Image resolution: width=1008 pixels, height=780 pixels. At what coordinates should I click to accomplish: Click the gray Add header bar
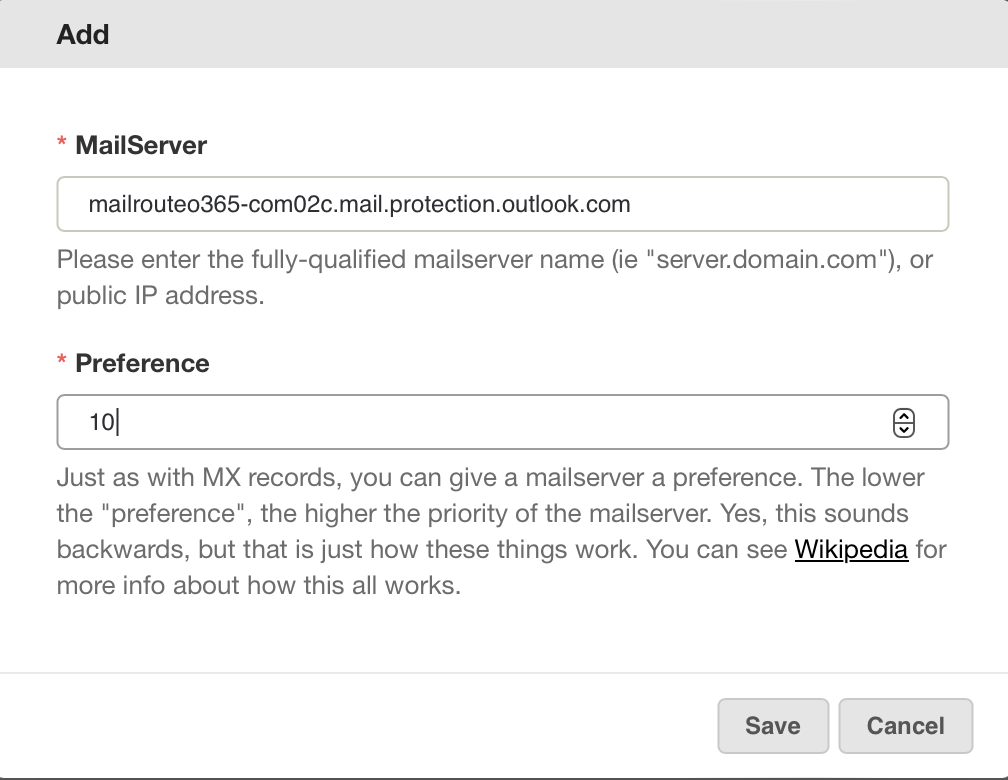pos(504,33)
